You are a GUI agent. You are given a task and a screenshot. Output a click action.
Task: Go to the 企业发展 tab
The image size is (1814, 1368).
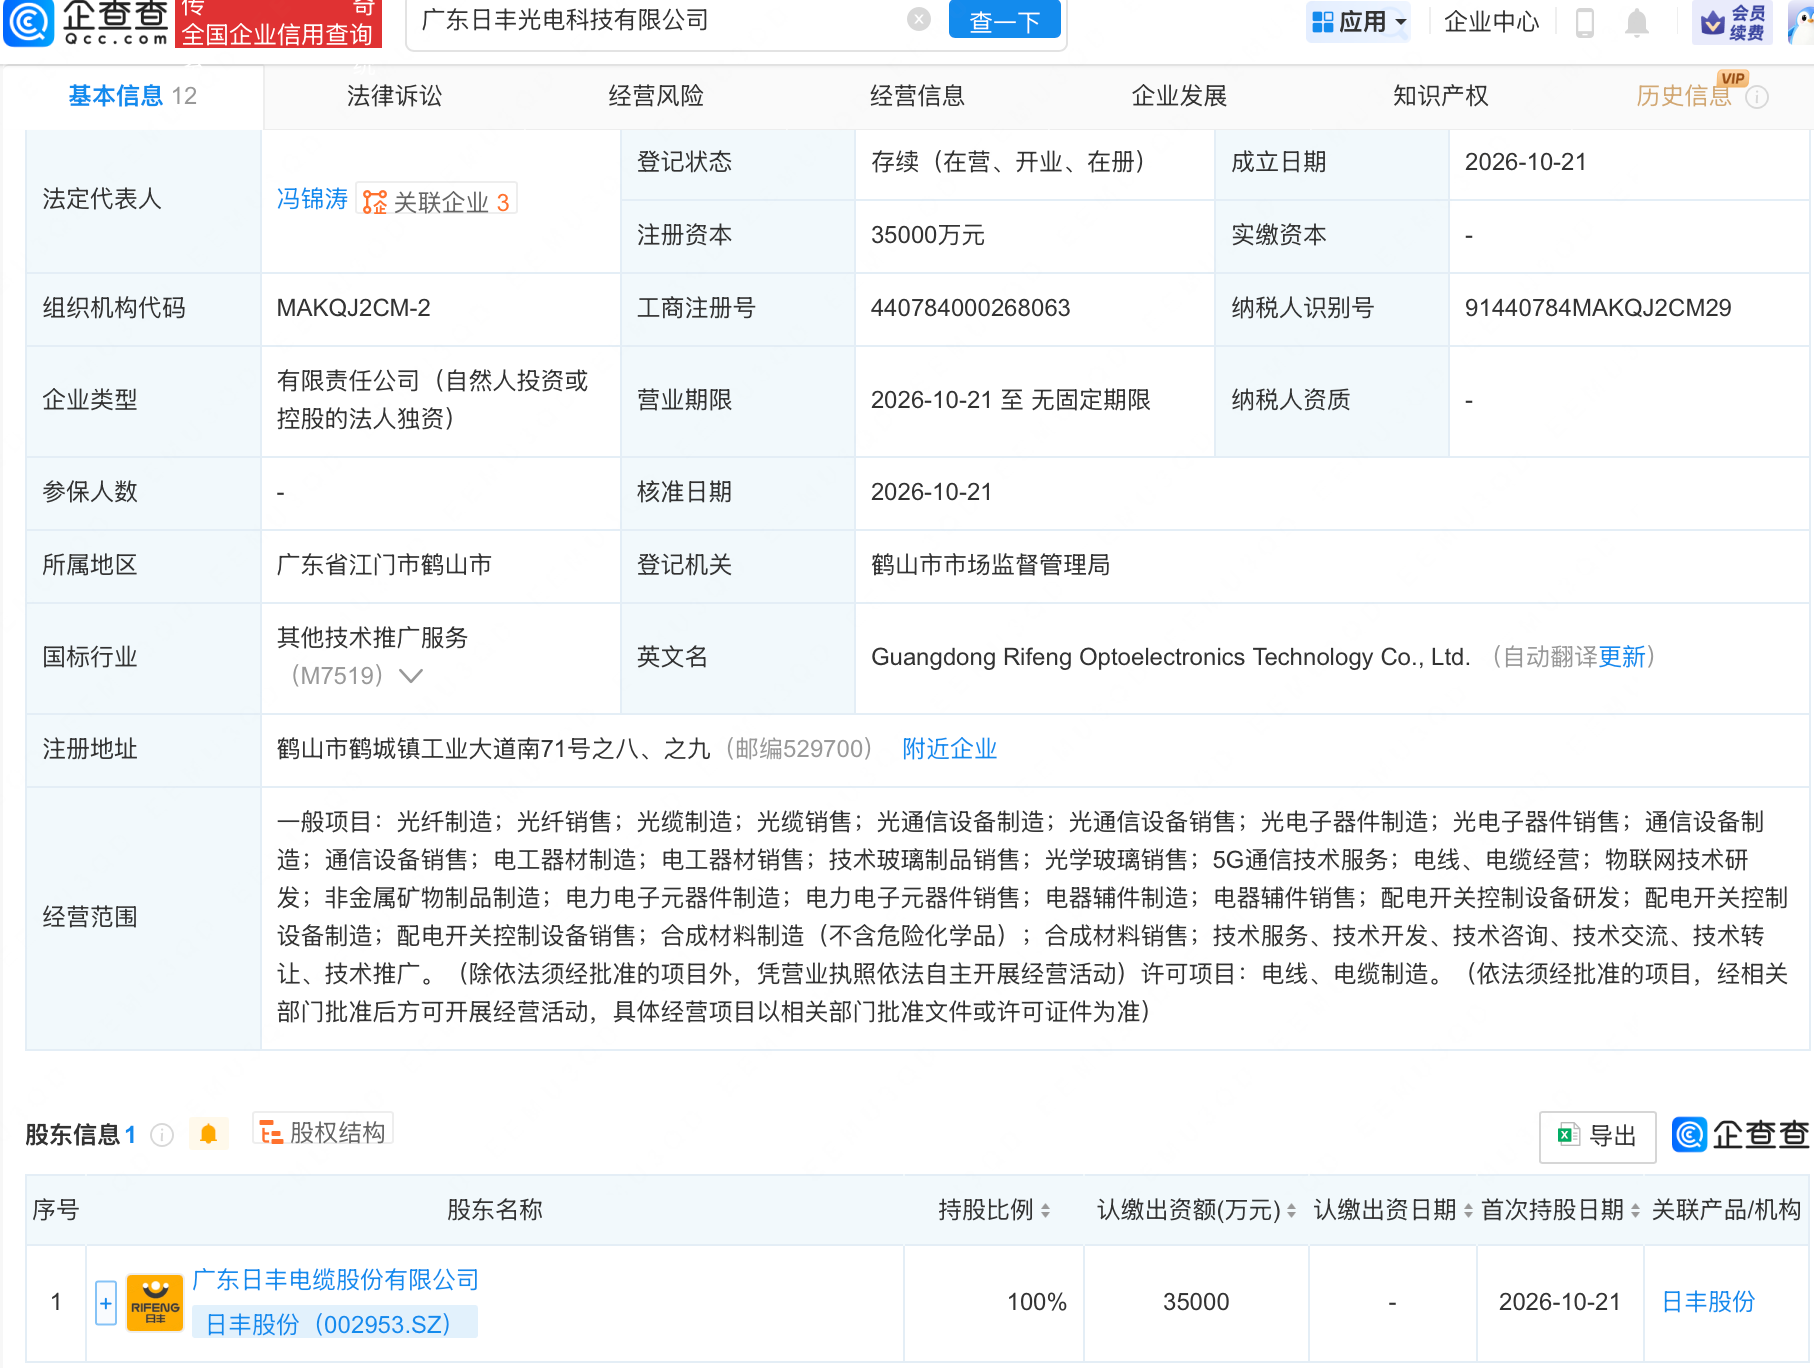pyautogui.click(x=1179, y=96)
